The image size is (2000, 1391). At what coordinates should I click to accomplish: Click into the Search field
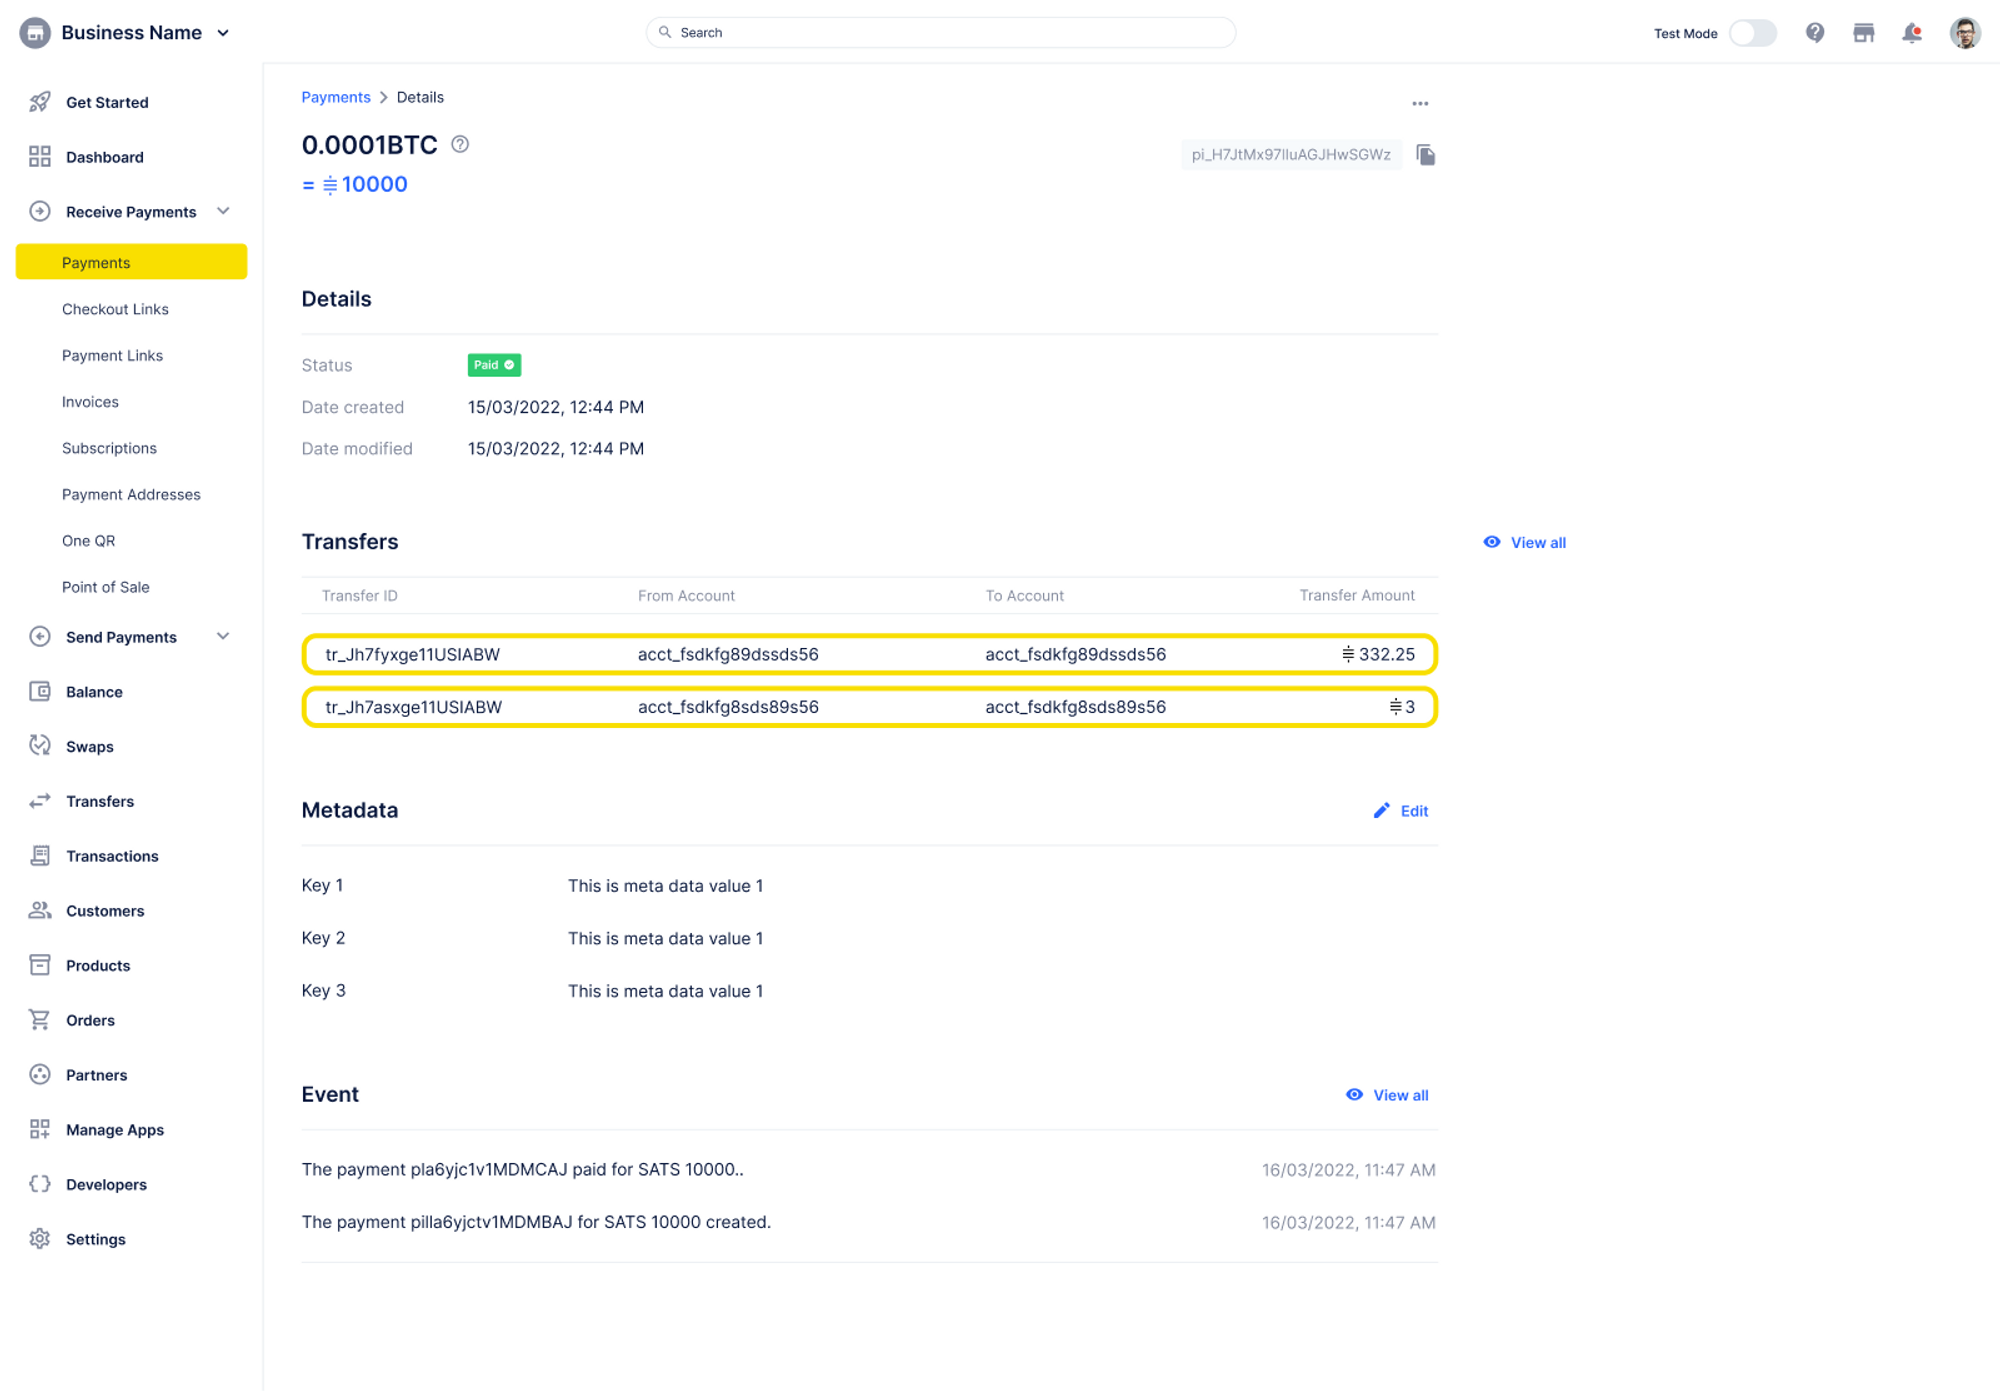point(940,33)
